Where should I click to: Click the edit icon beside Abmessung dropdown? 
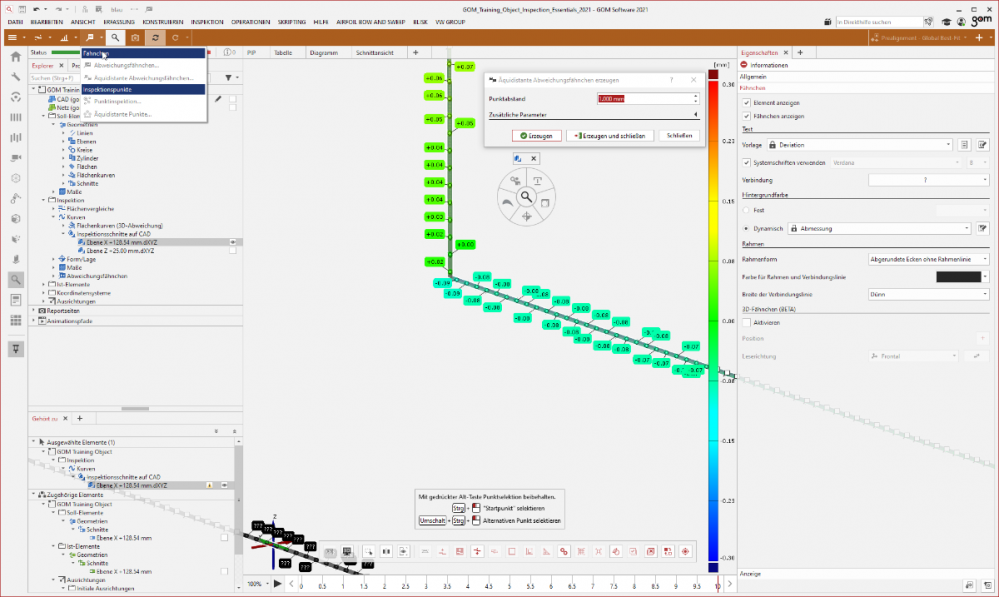[982, 228]
